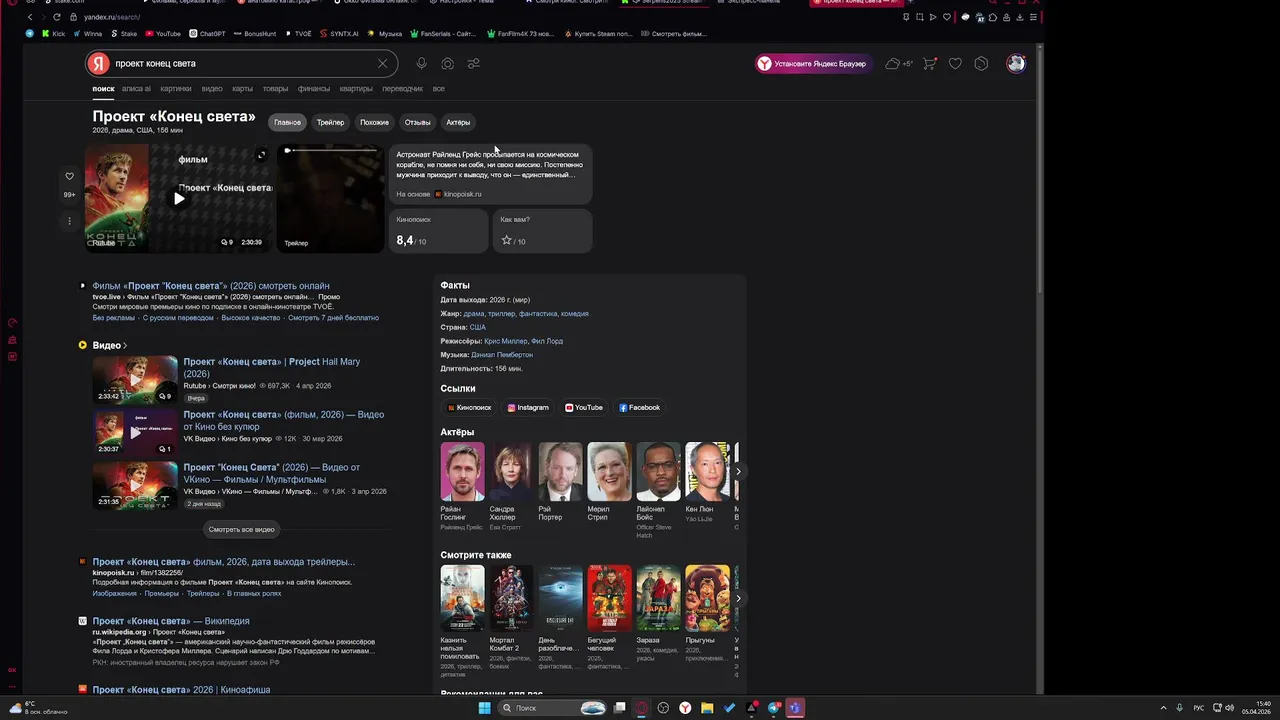This screenshot has height=720, width=1280.
Task: Click composer link 'Дэниэл Пембертон'
Action: click(x=502, y=355)
